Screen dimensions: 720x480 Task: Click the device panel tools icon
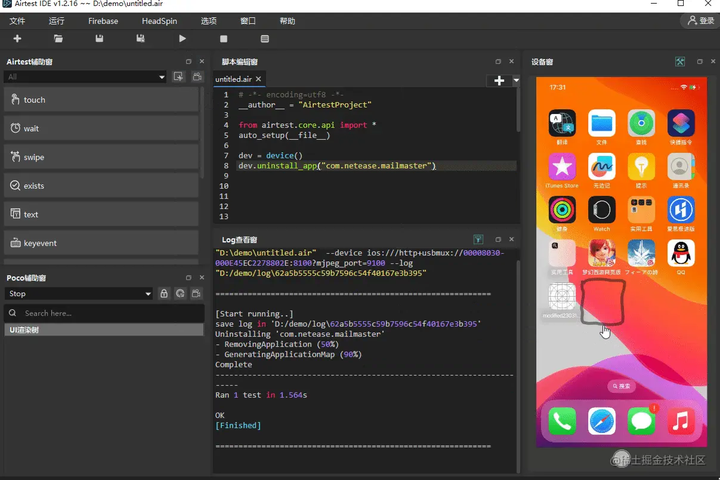[x=680, y=62]
